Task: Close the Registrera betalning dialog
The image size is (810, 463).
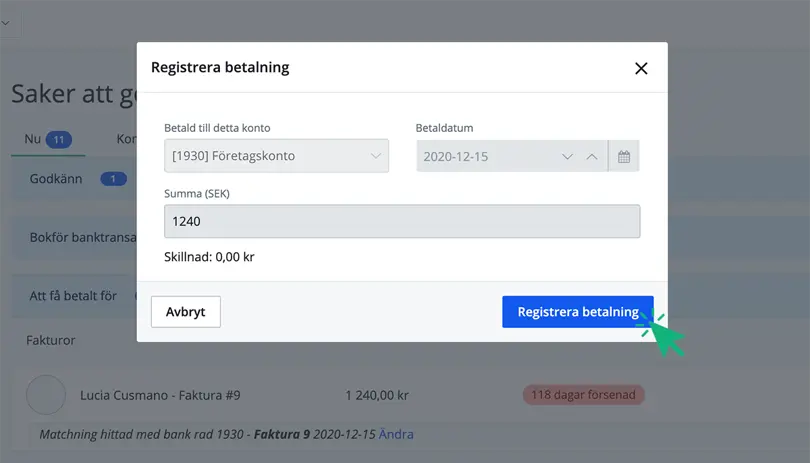Action: pos(641,68)
